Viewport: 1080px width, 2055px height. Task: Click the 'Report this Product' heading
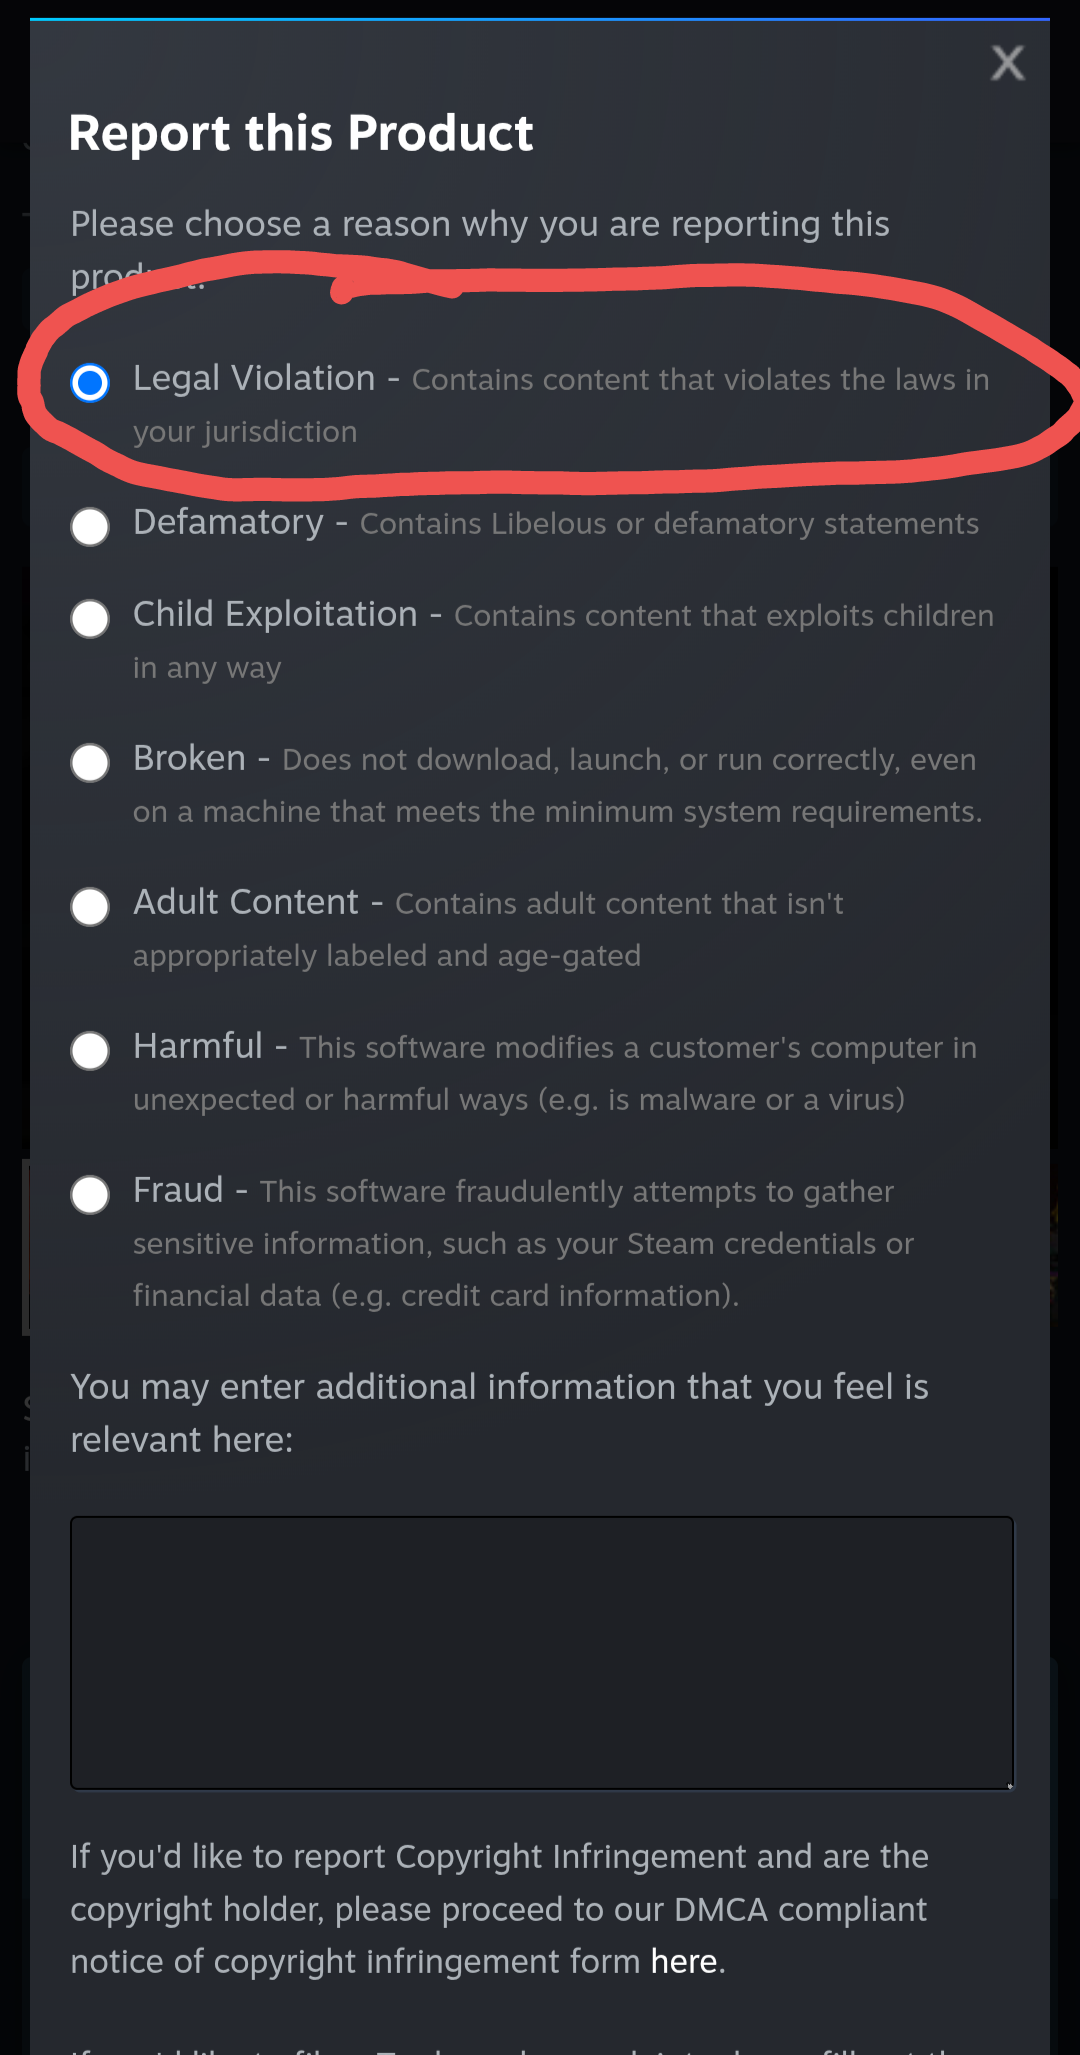pos(301,133)
